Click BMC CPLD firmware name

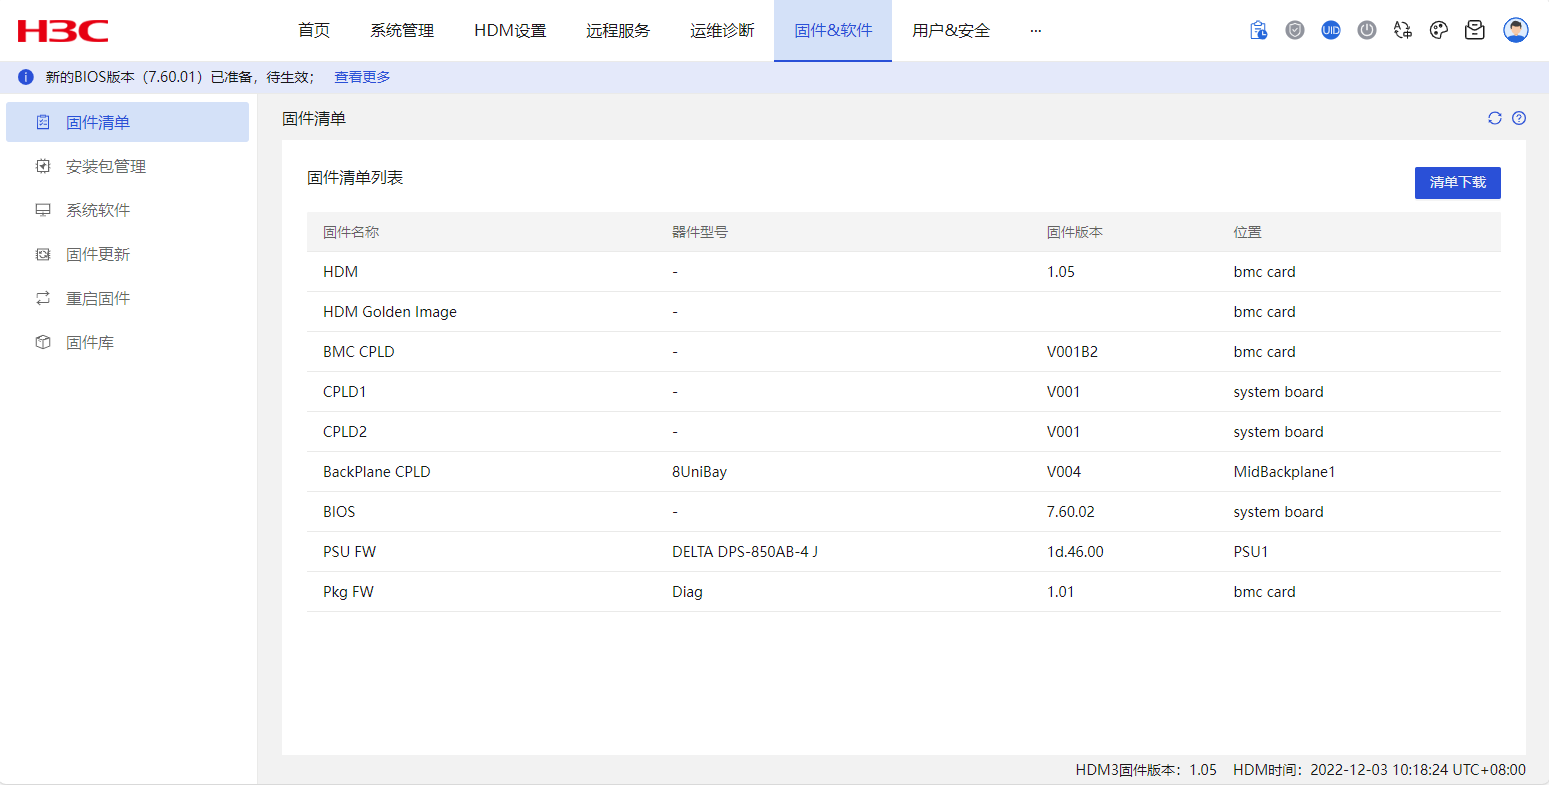(359, 352)
